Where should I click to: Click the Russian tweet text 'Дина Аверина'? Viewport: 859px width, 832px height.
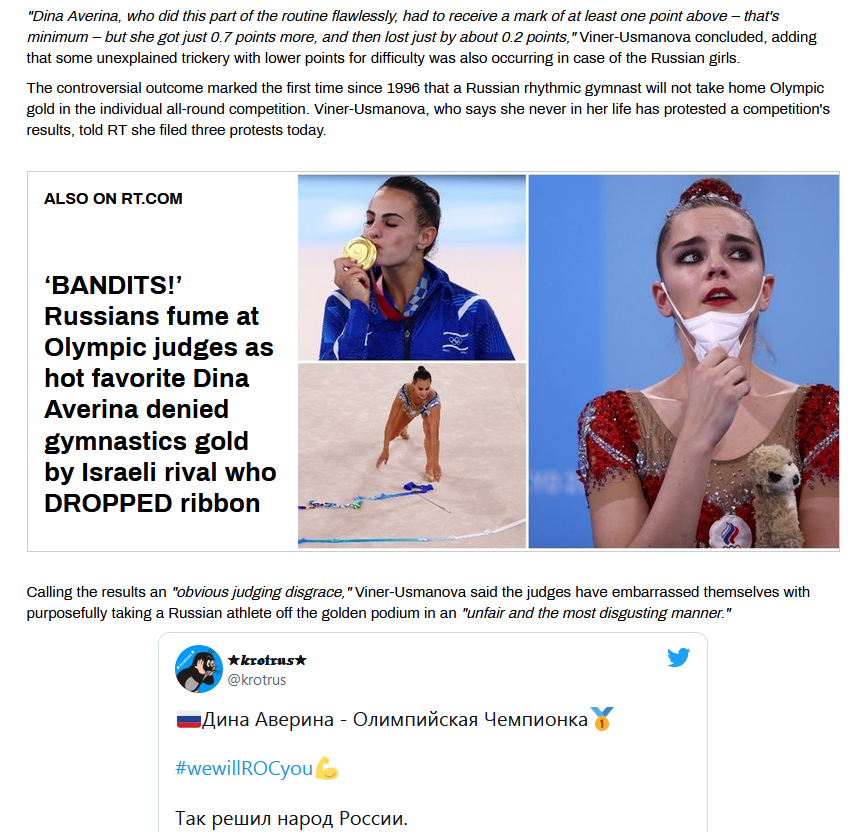coord(267,719)
